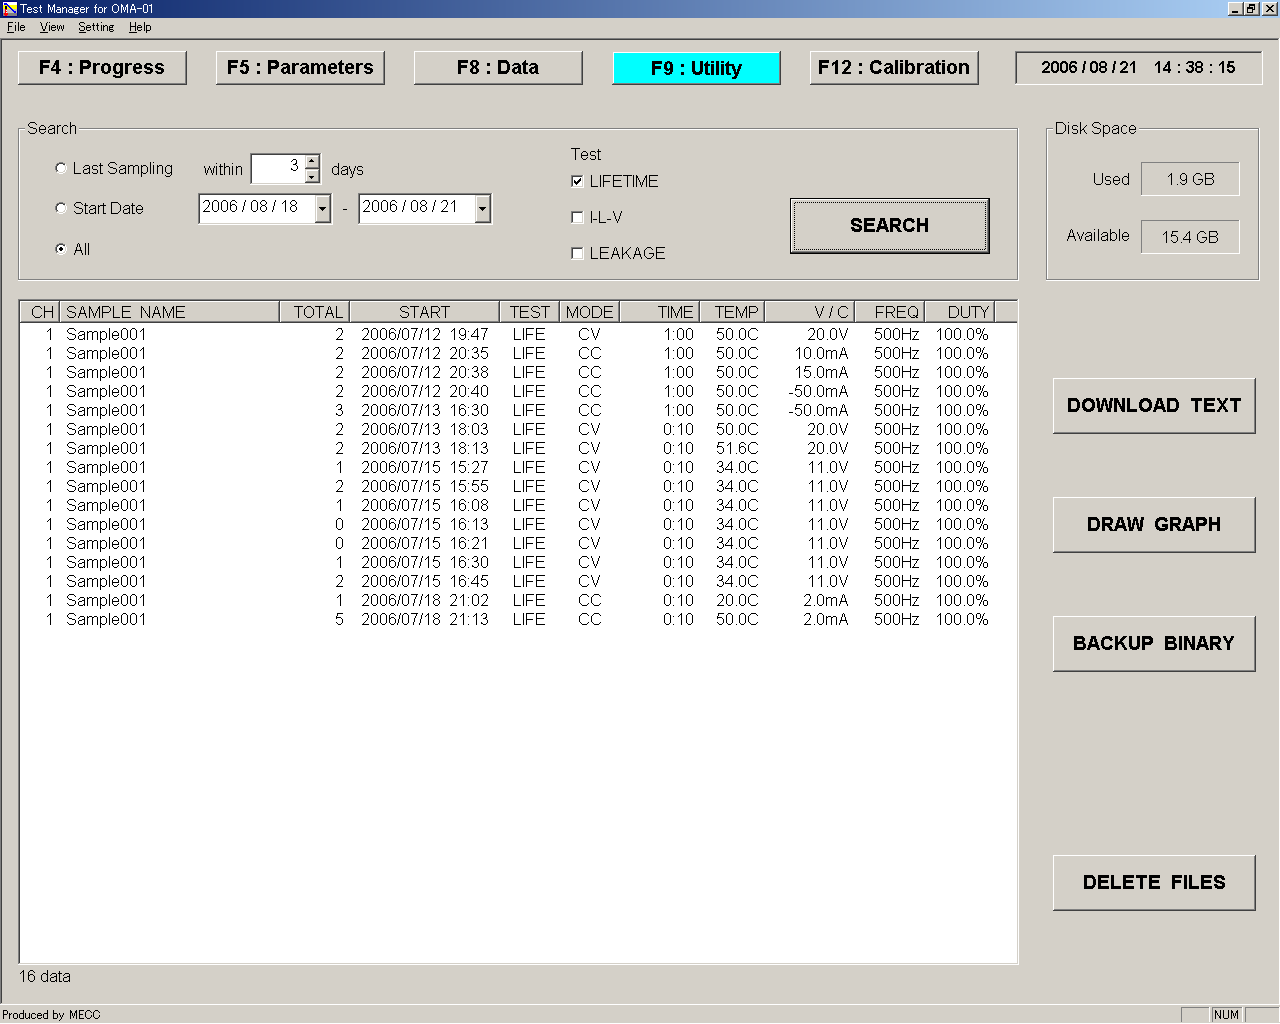This screenshot has width=1280, height=1024.
Task: Sort by MODE column header
Action: 590,312
